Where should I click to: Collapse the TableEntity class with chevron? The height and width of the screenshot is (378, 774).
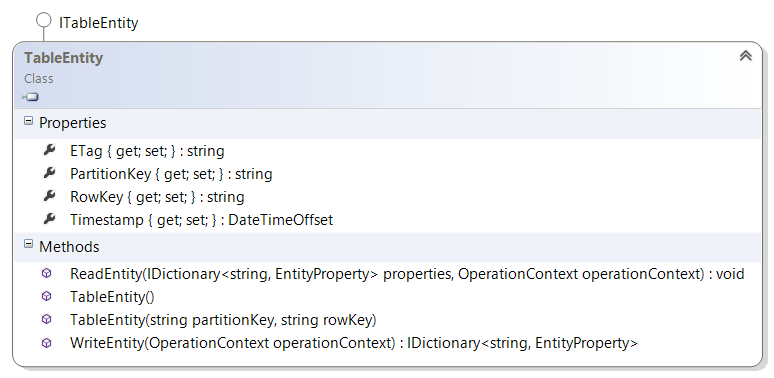[x=745, y=56]
